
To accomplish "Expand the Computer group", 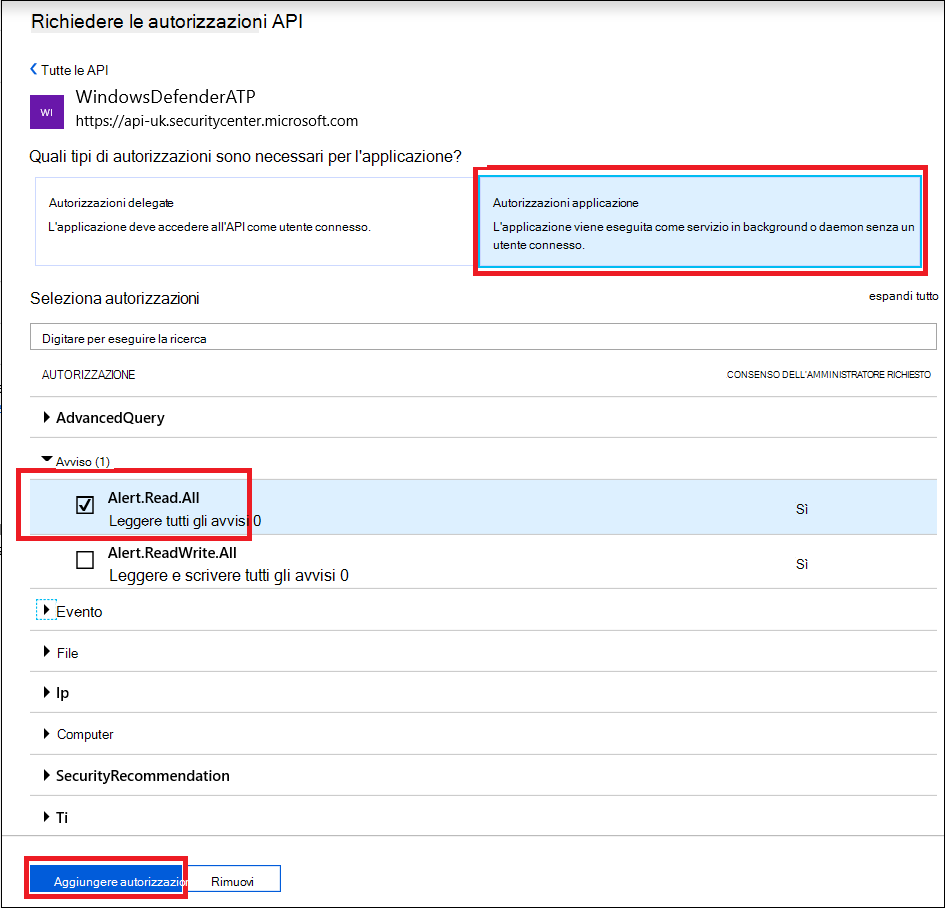I will (x=46, y=733).
